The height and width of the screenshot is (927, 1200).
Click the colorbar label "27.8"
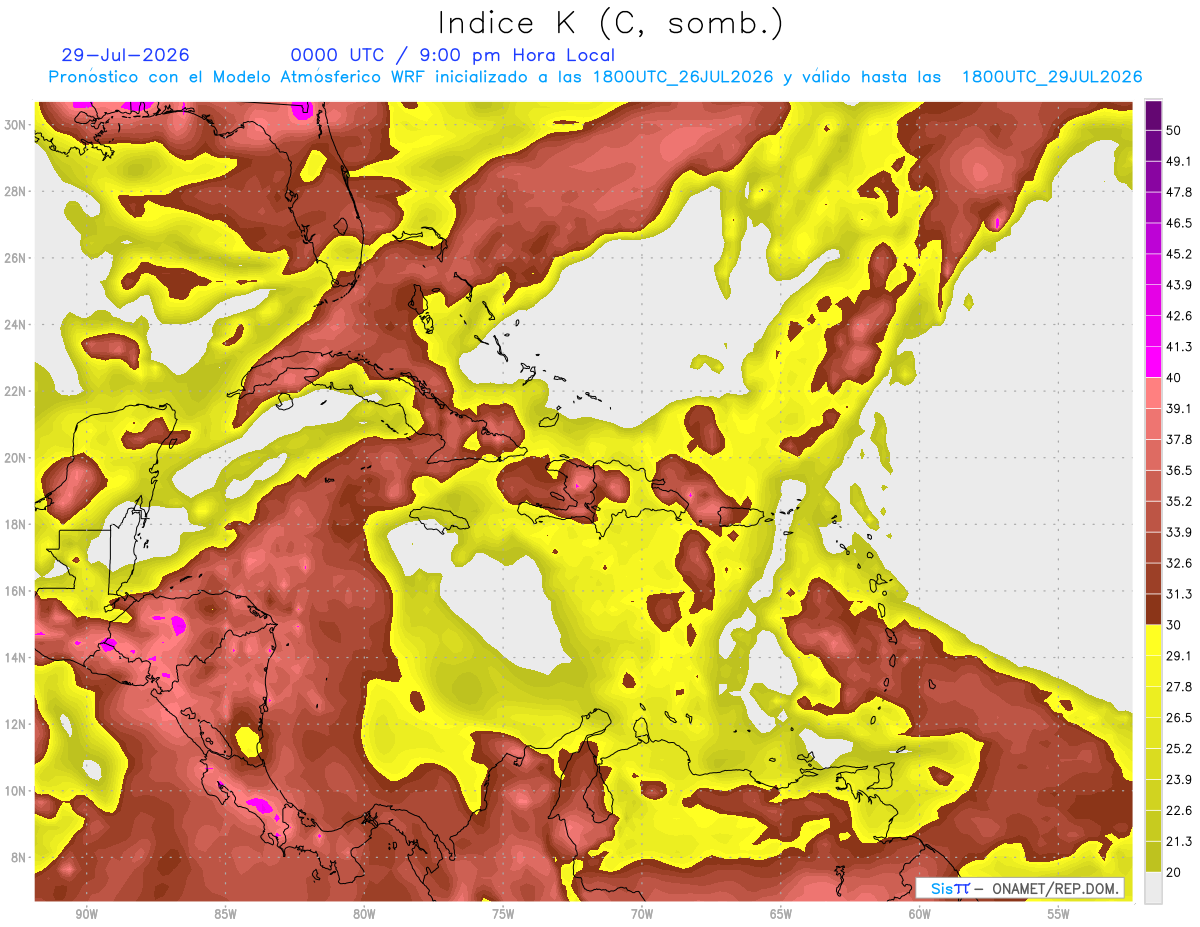[x=1177, y=687]
